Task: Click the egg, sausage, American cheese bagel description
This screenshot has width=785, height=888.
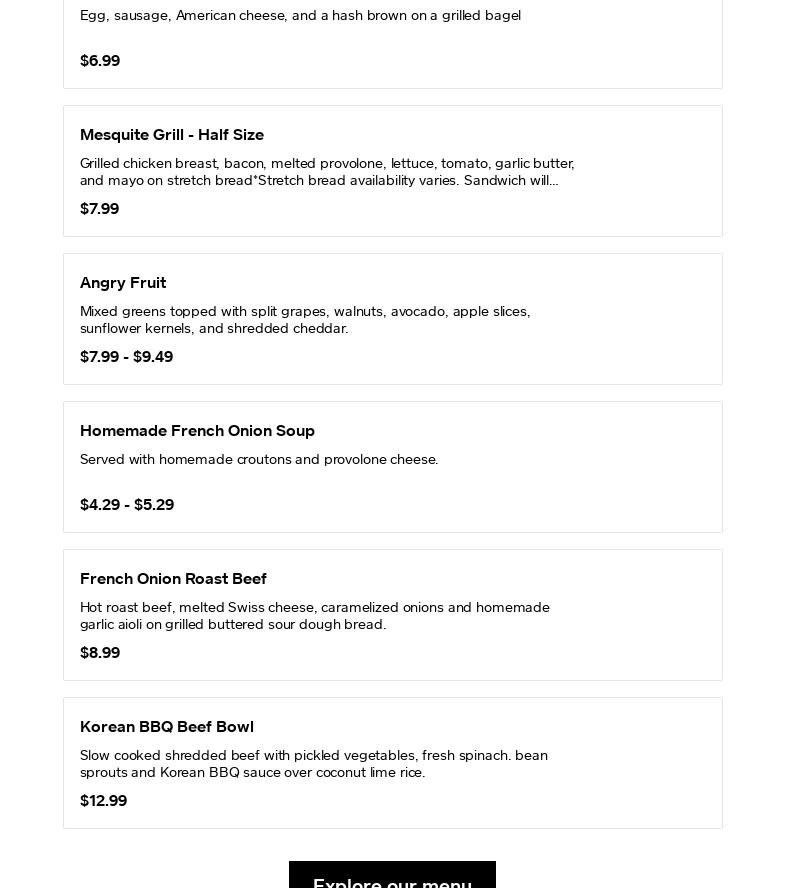Action: tap(300, 16)
